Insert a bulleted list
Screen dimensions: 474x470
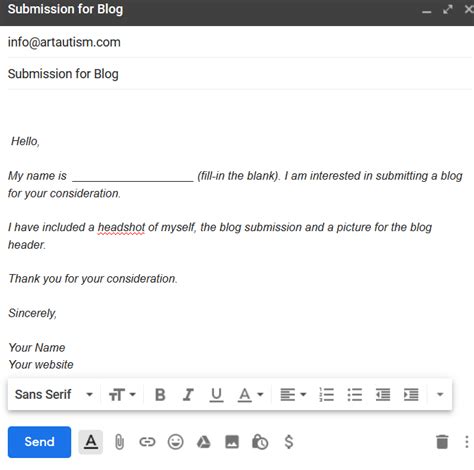[x=355, y=395]
